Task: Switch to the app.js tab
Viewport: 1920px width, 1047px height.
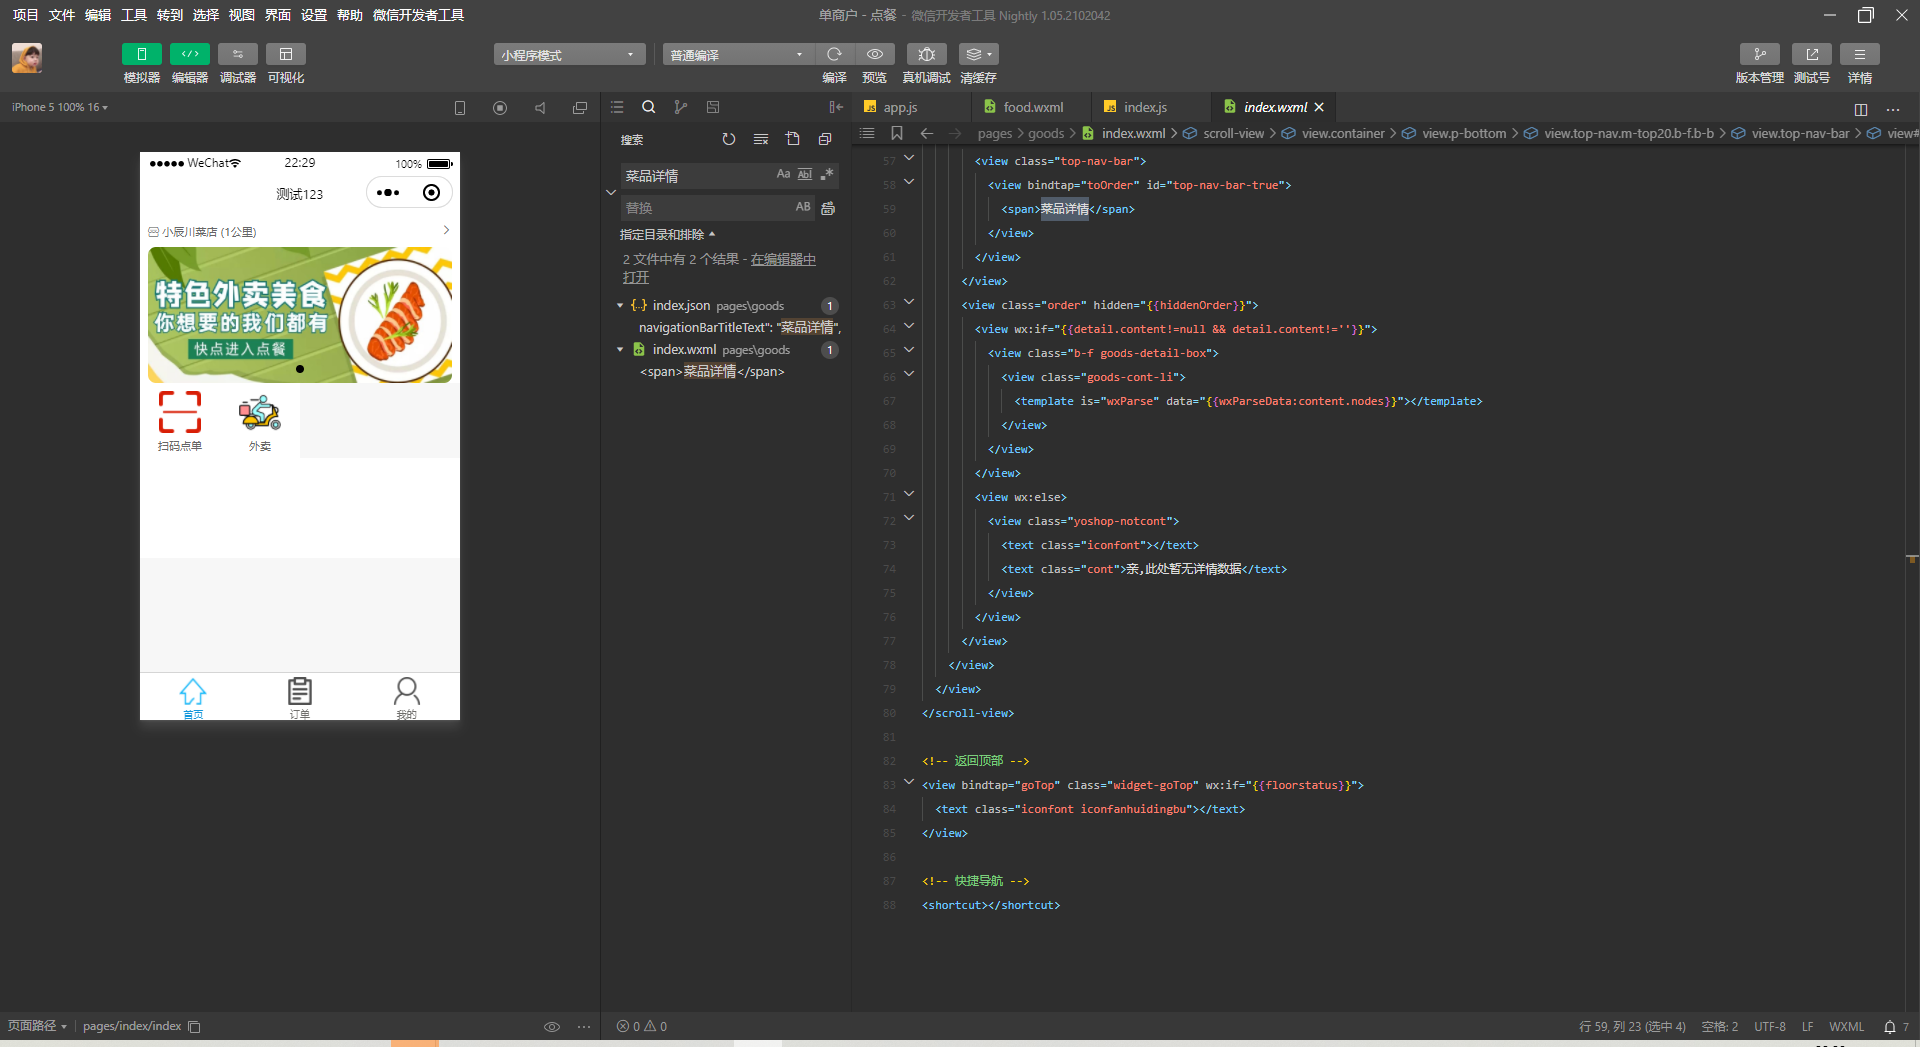Action: point(900,107)
